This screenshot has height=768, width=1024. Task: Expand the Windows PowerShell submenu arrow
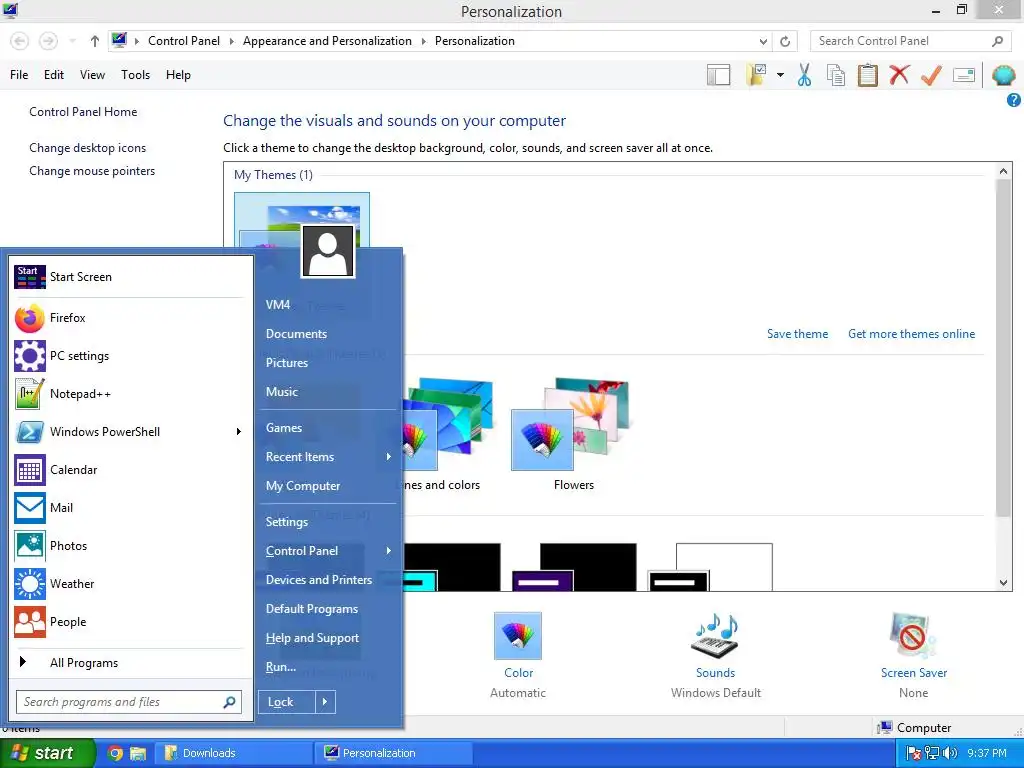click(x=238, y=432)
